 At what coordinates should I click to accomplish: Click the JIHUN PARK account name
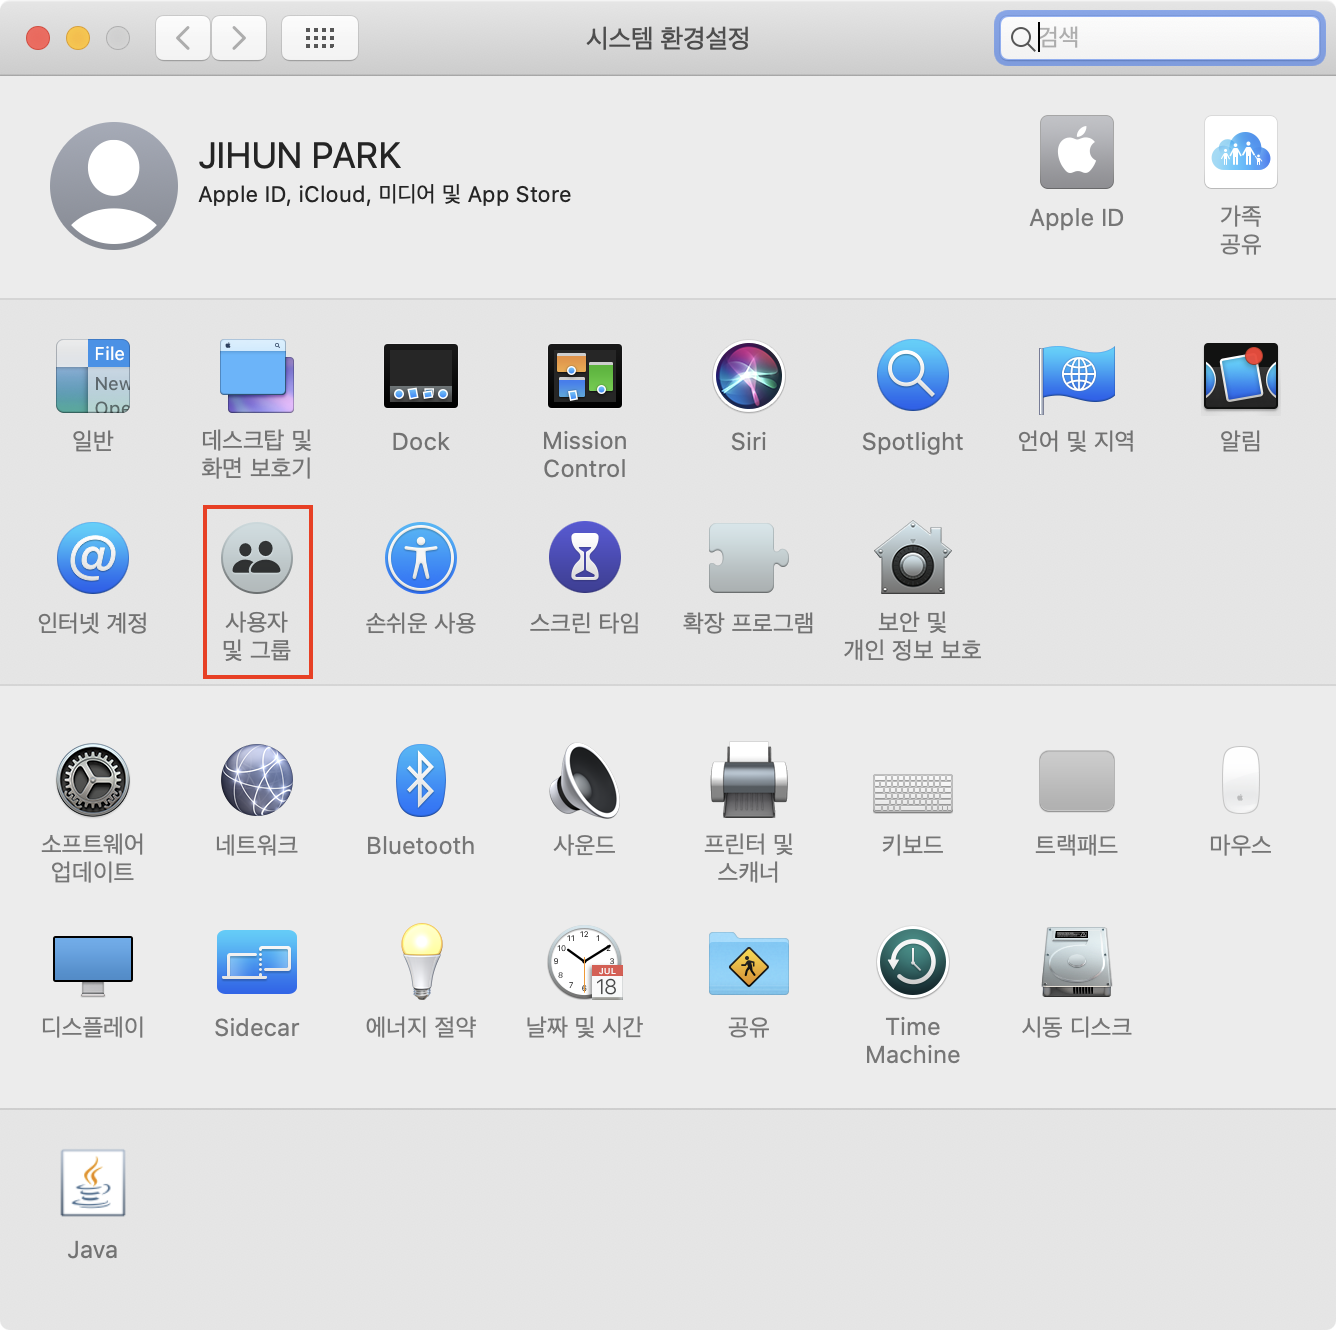(299, 156)
